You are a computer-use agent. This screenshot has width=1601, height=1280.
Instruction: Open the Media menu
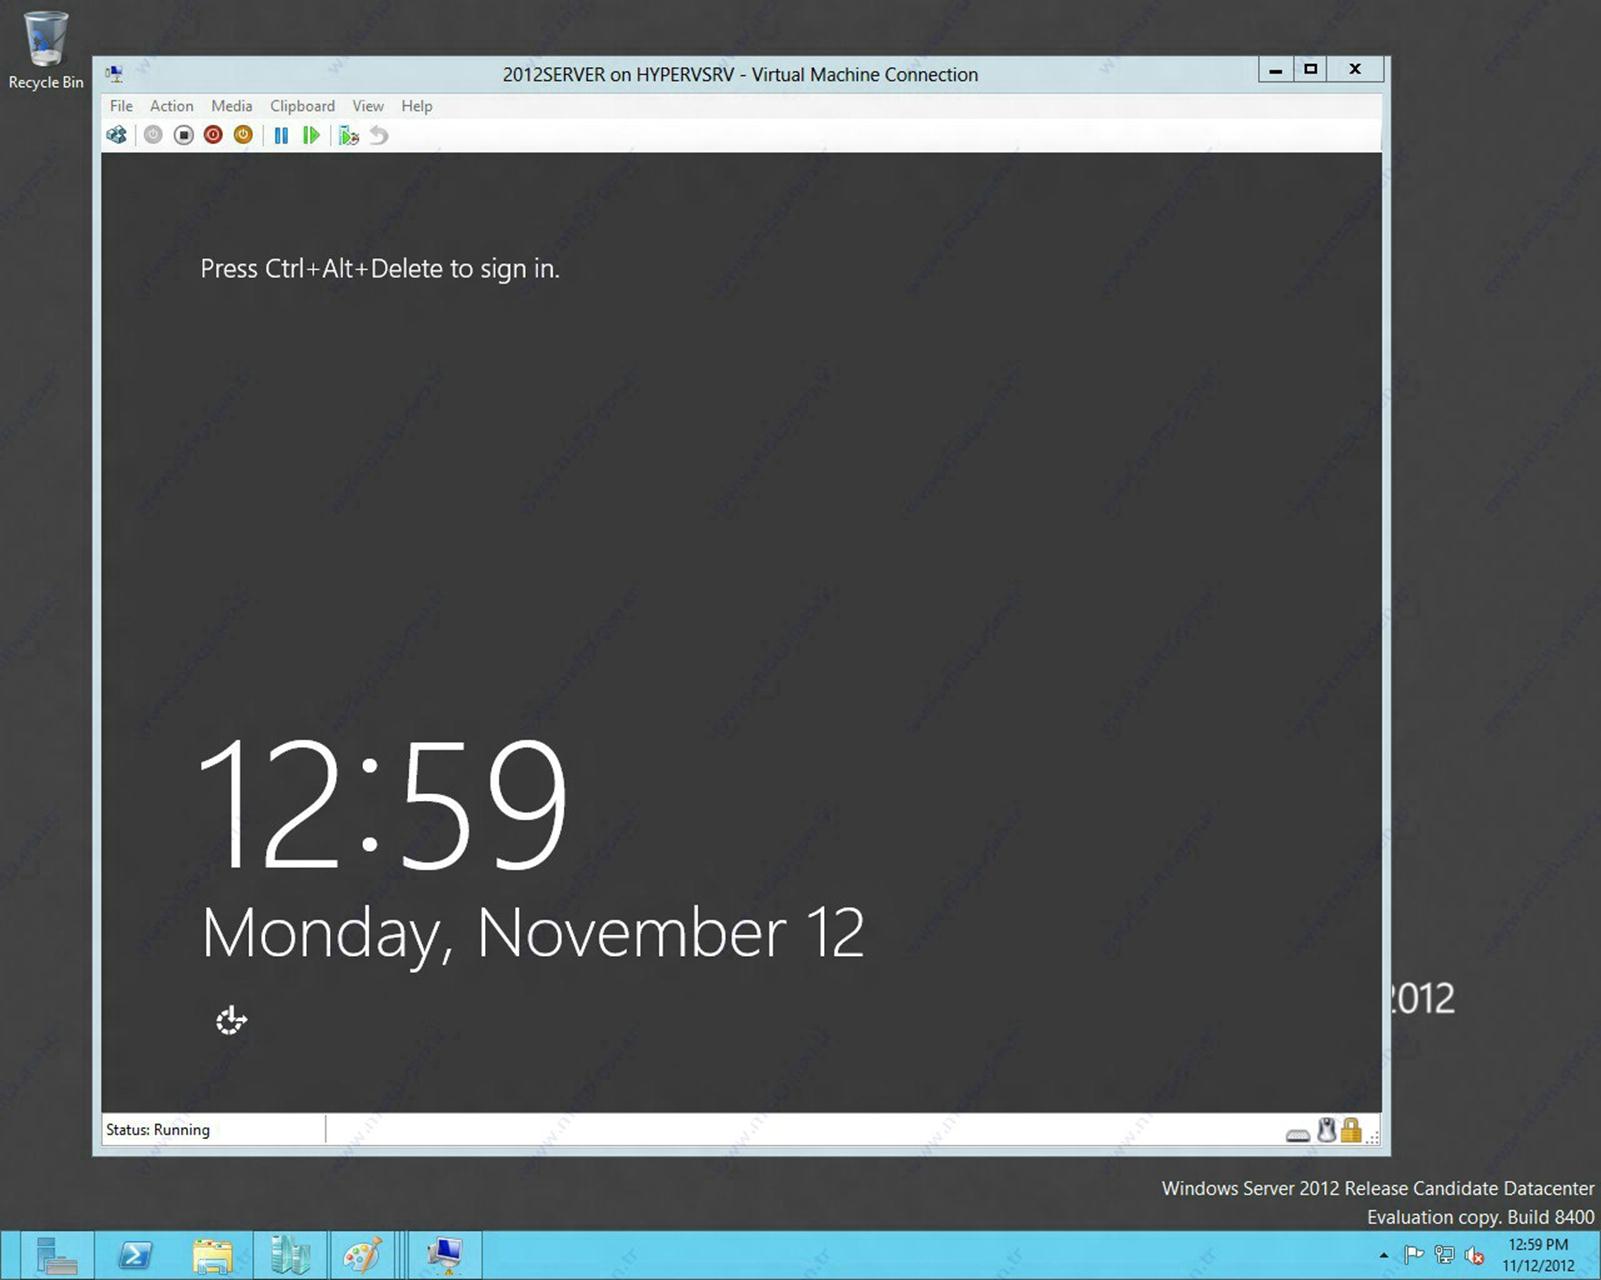pos(231,106)
